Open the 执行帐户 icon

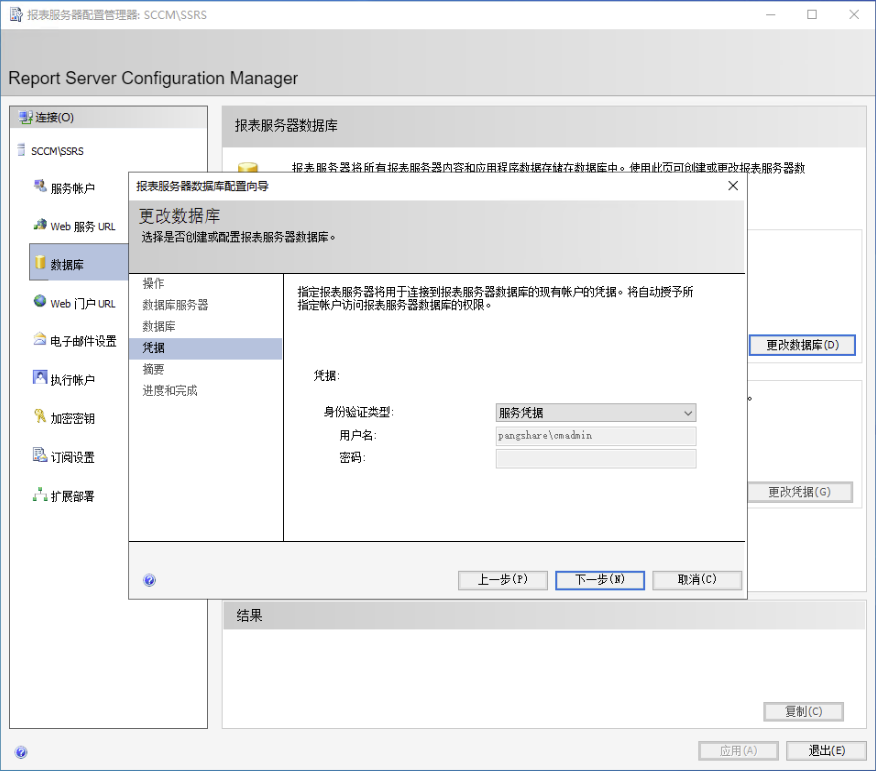coord(40,378)
